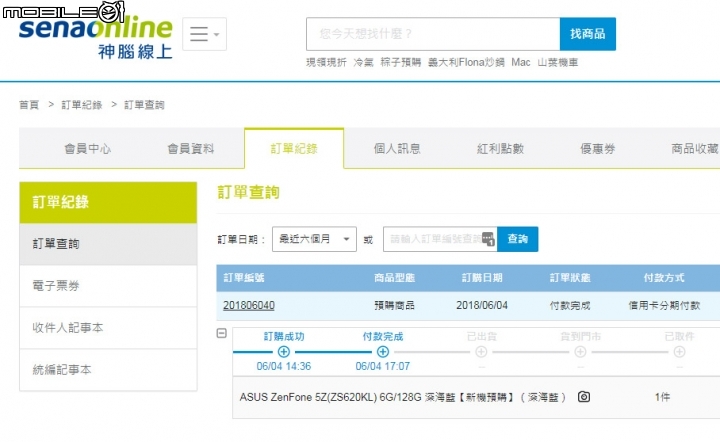
Task: Switch to the 個人訊息 tab
Action: [397, 149]
